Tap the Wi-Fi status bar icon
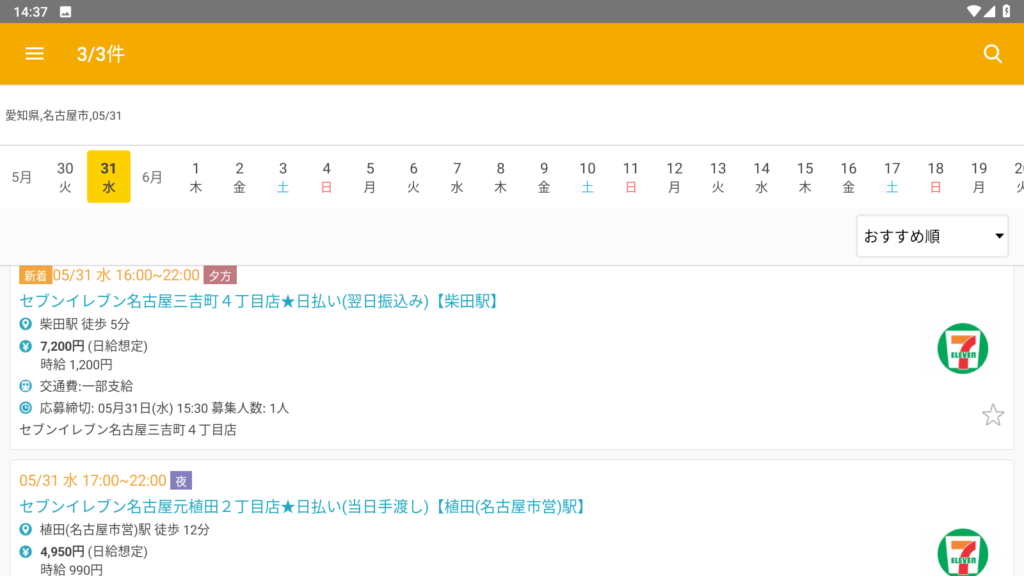This screenshot has width=1024, height=576. [973, 11]
